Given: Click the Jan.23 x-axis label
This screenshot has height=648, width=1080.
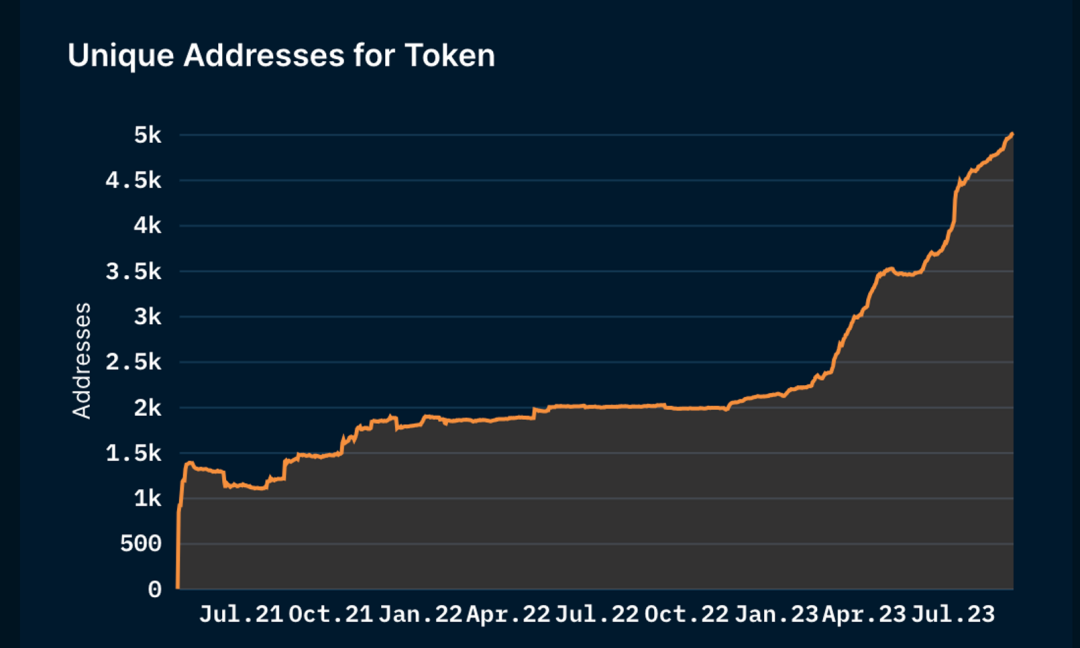Looking at the screenshot, I should tap(775, 615).
